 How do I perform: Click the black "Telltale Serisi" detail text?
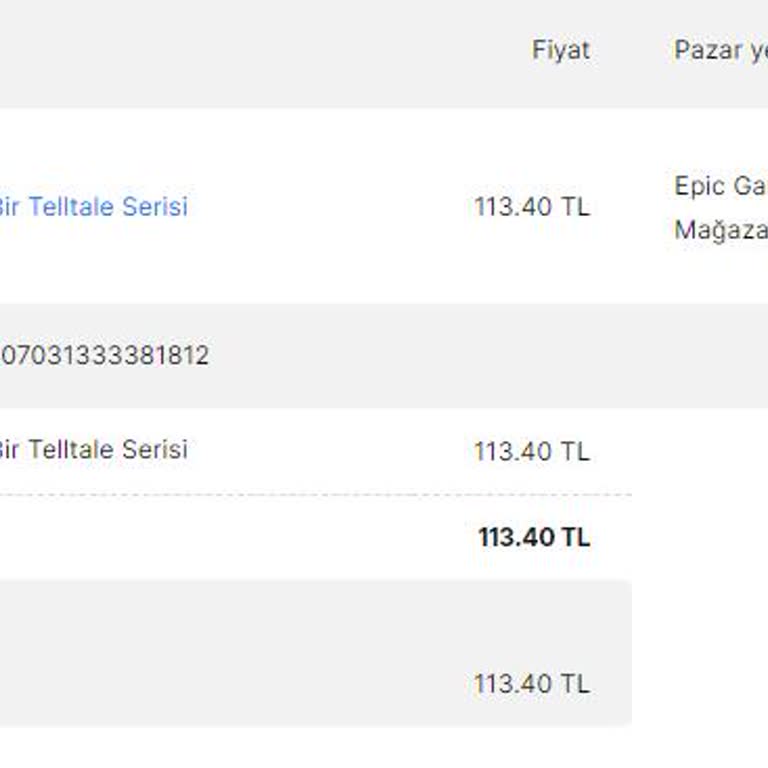pyautogui.click(x=94, y=450)
